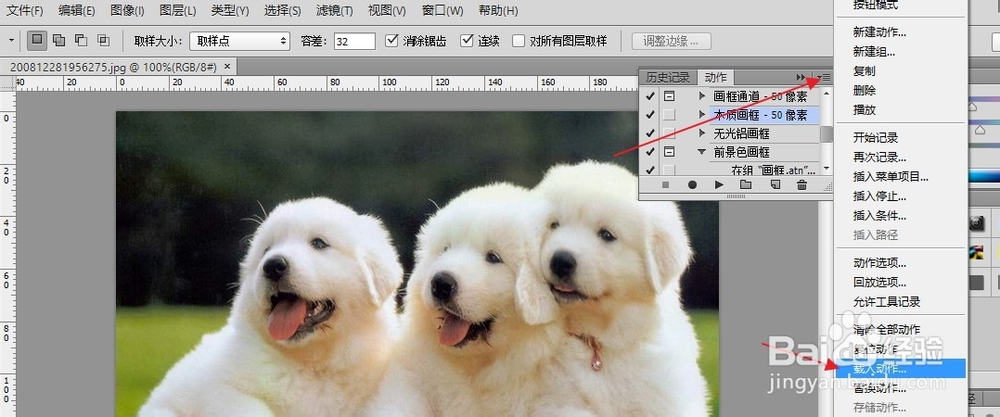The width and height of the screenshot is (1000, 417).
Task: Choose 允许工具记录 from flyout menu
Action: tap(886, 302)
